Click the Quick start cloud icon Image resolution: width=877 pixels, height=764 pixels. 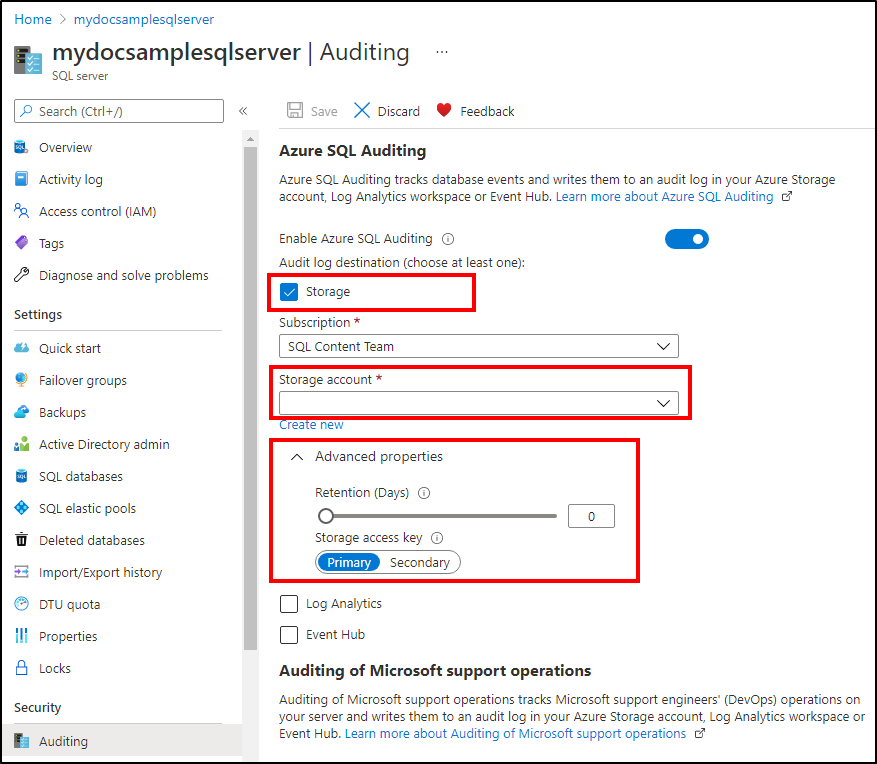[21, 348]
